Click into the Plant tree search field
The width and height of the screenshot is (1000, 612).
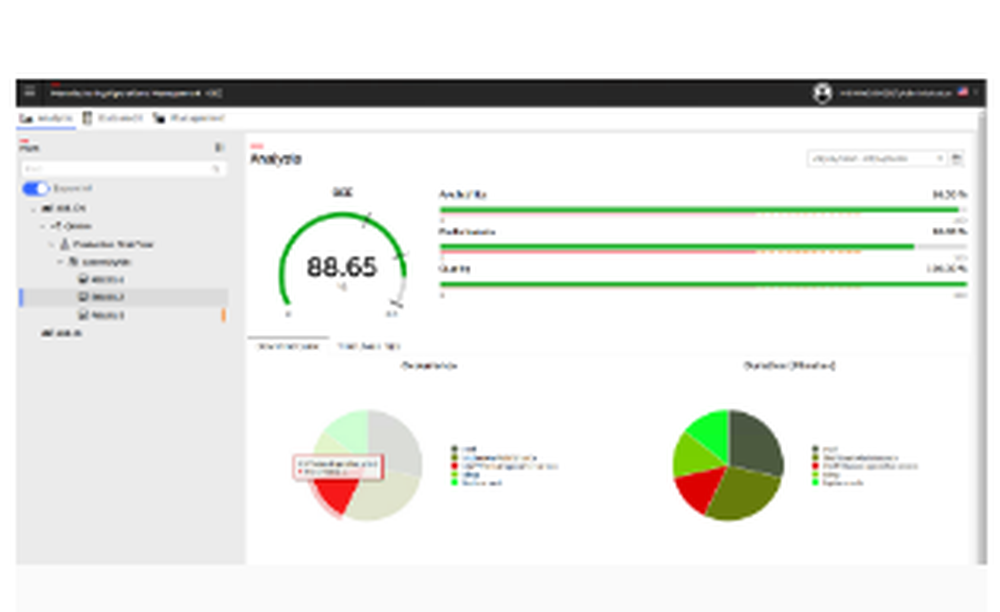point(123,168)
